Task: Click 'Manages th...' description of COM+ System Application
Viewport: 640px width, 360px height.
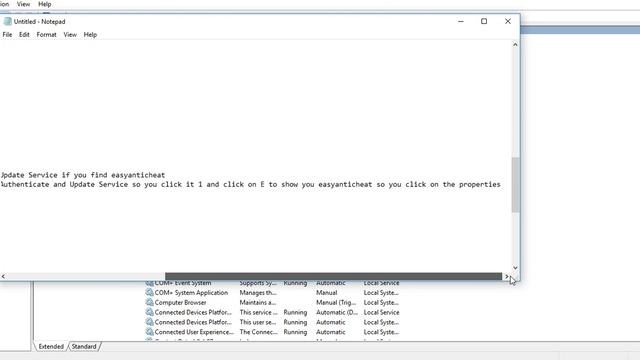Action: (x=258, y=293)
